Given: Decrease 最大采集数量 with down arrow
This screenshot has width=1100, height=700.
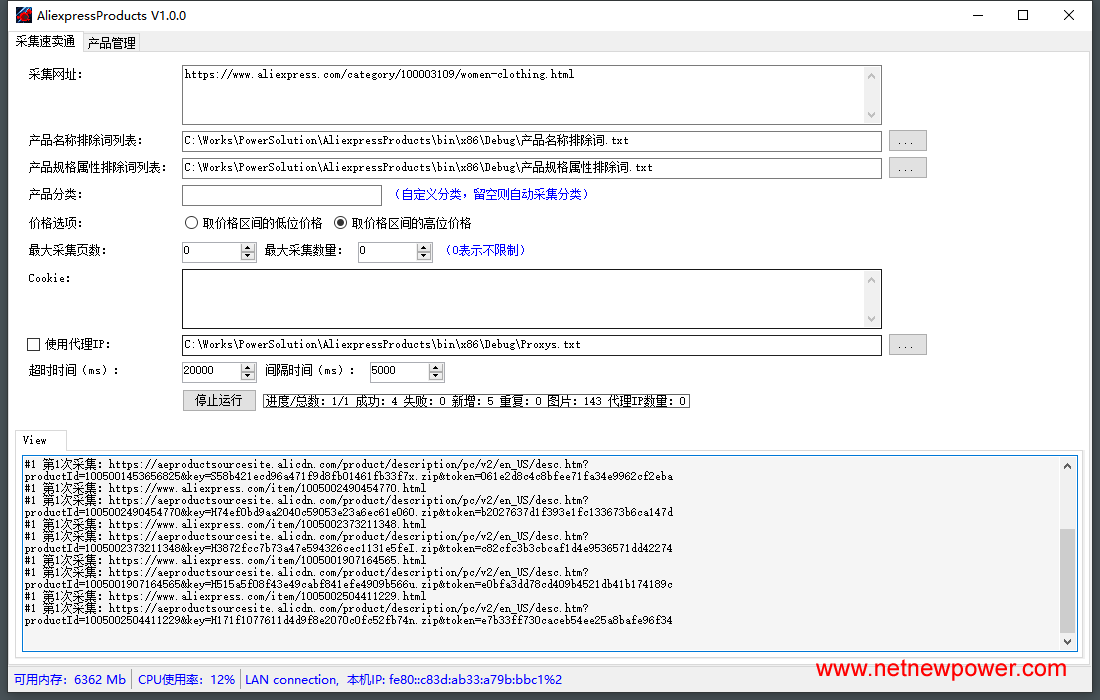Looking at the screenshot, I should (424, 256).
